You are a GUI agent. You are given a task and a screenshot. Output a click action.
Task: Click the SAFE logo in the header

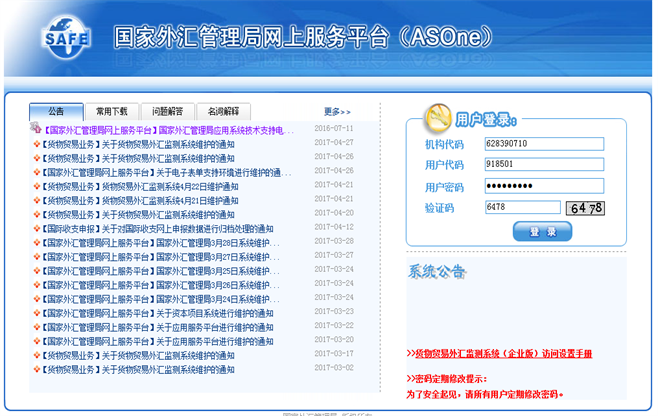[66, 39]
